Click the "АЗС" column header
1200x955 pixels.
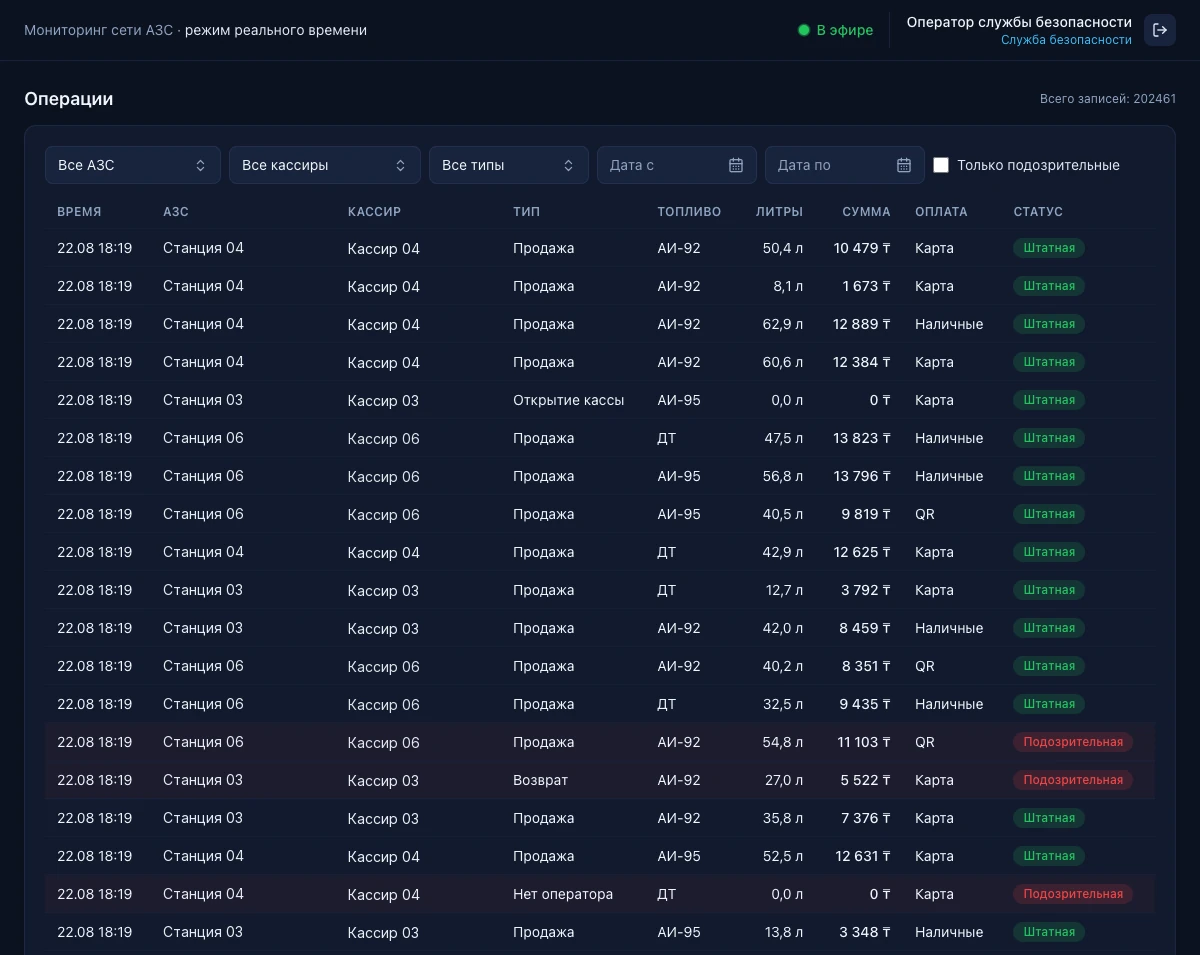(x=176, y=212)
